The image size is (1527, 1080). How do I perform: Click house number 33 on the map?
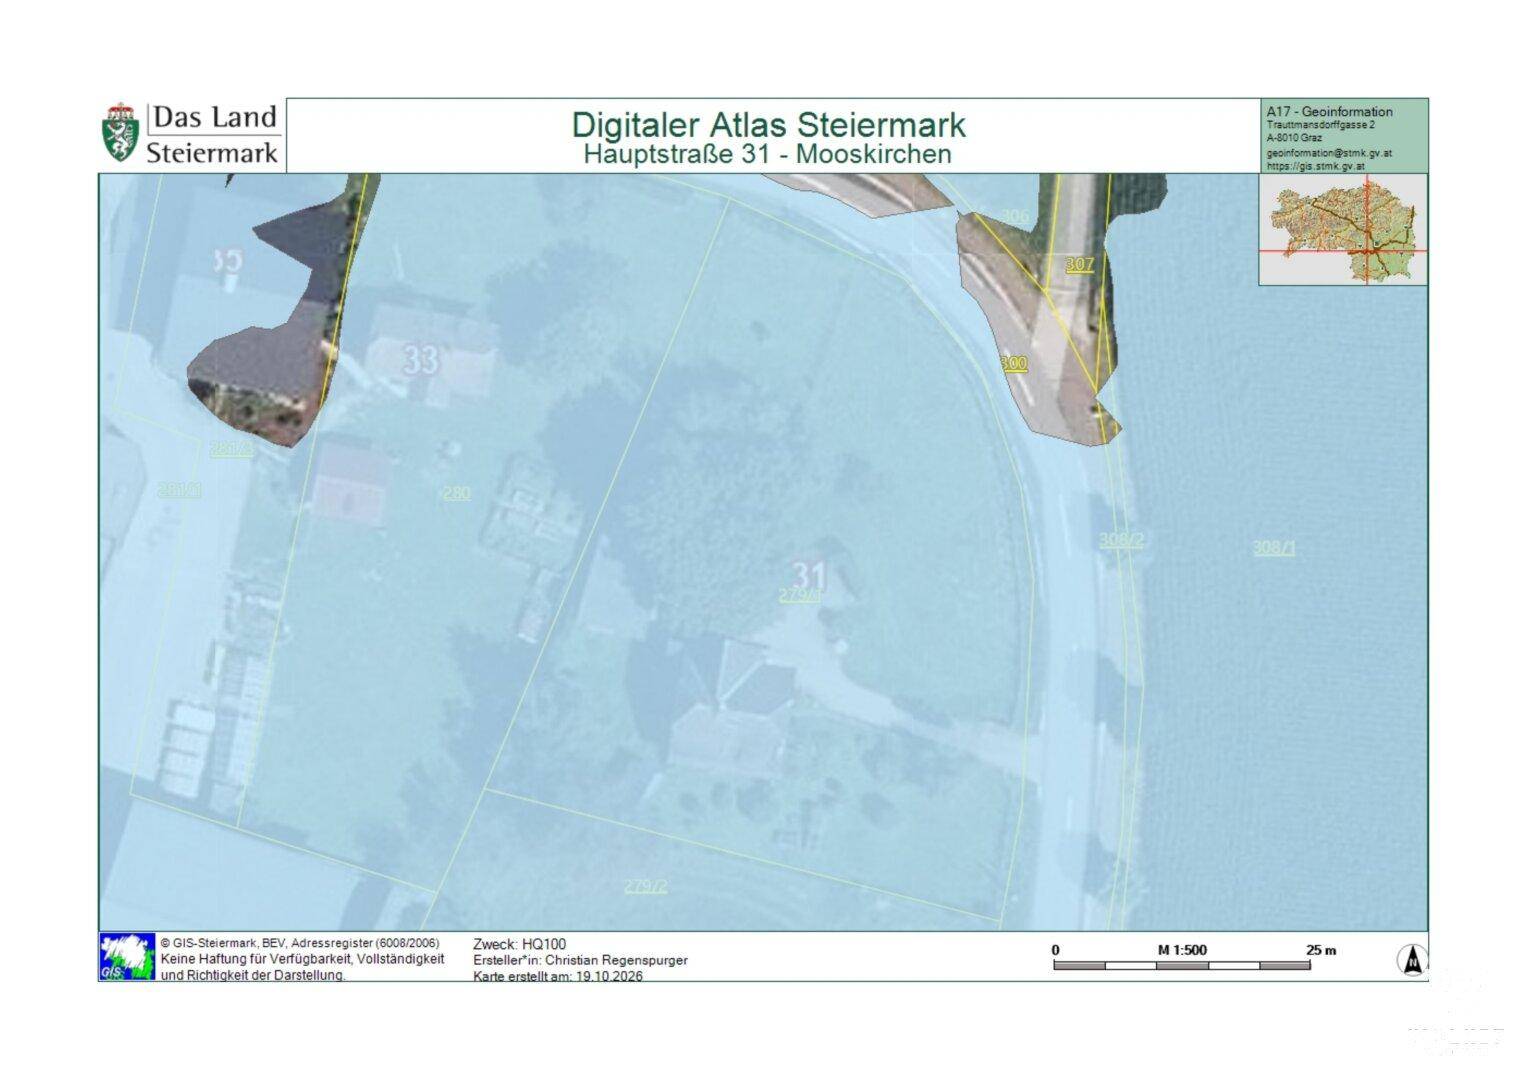point(420,359)
